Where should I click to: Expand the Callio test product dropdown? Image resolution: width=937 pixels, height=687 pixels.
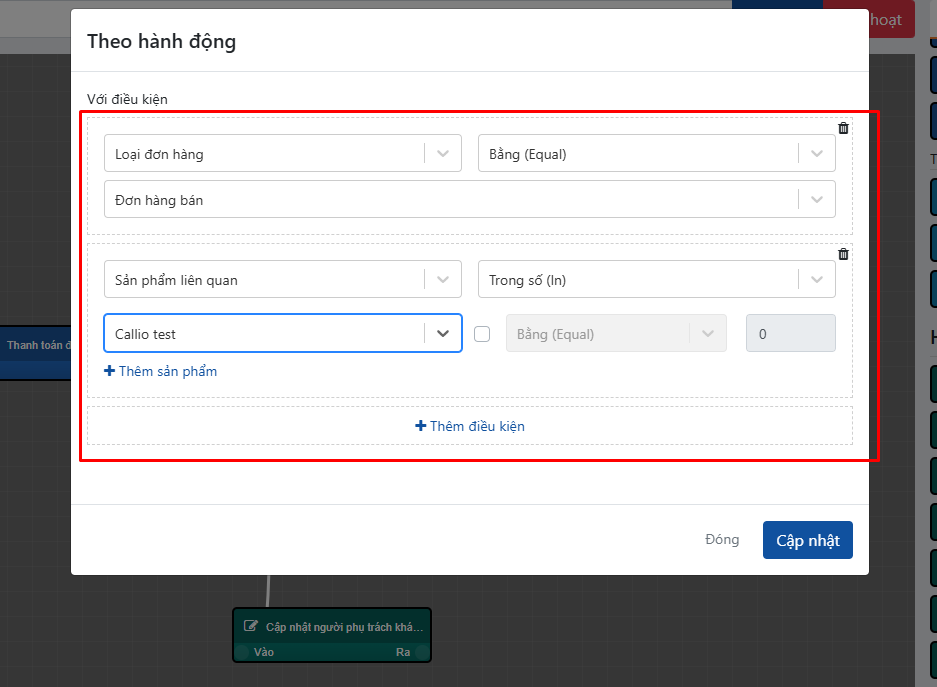pos(443,334)
